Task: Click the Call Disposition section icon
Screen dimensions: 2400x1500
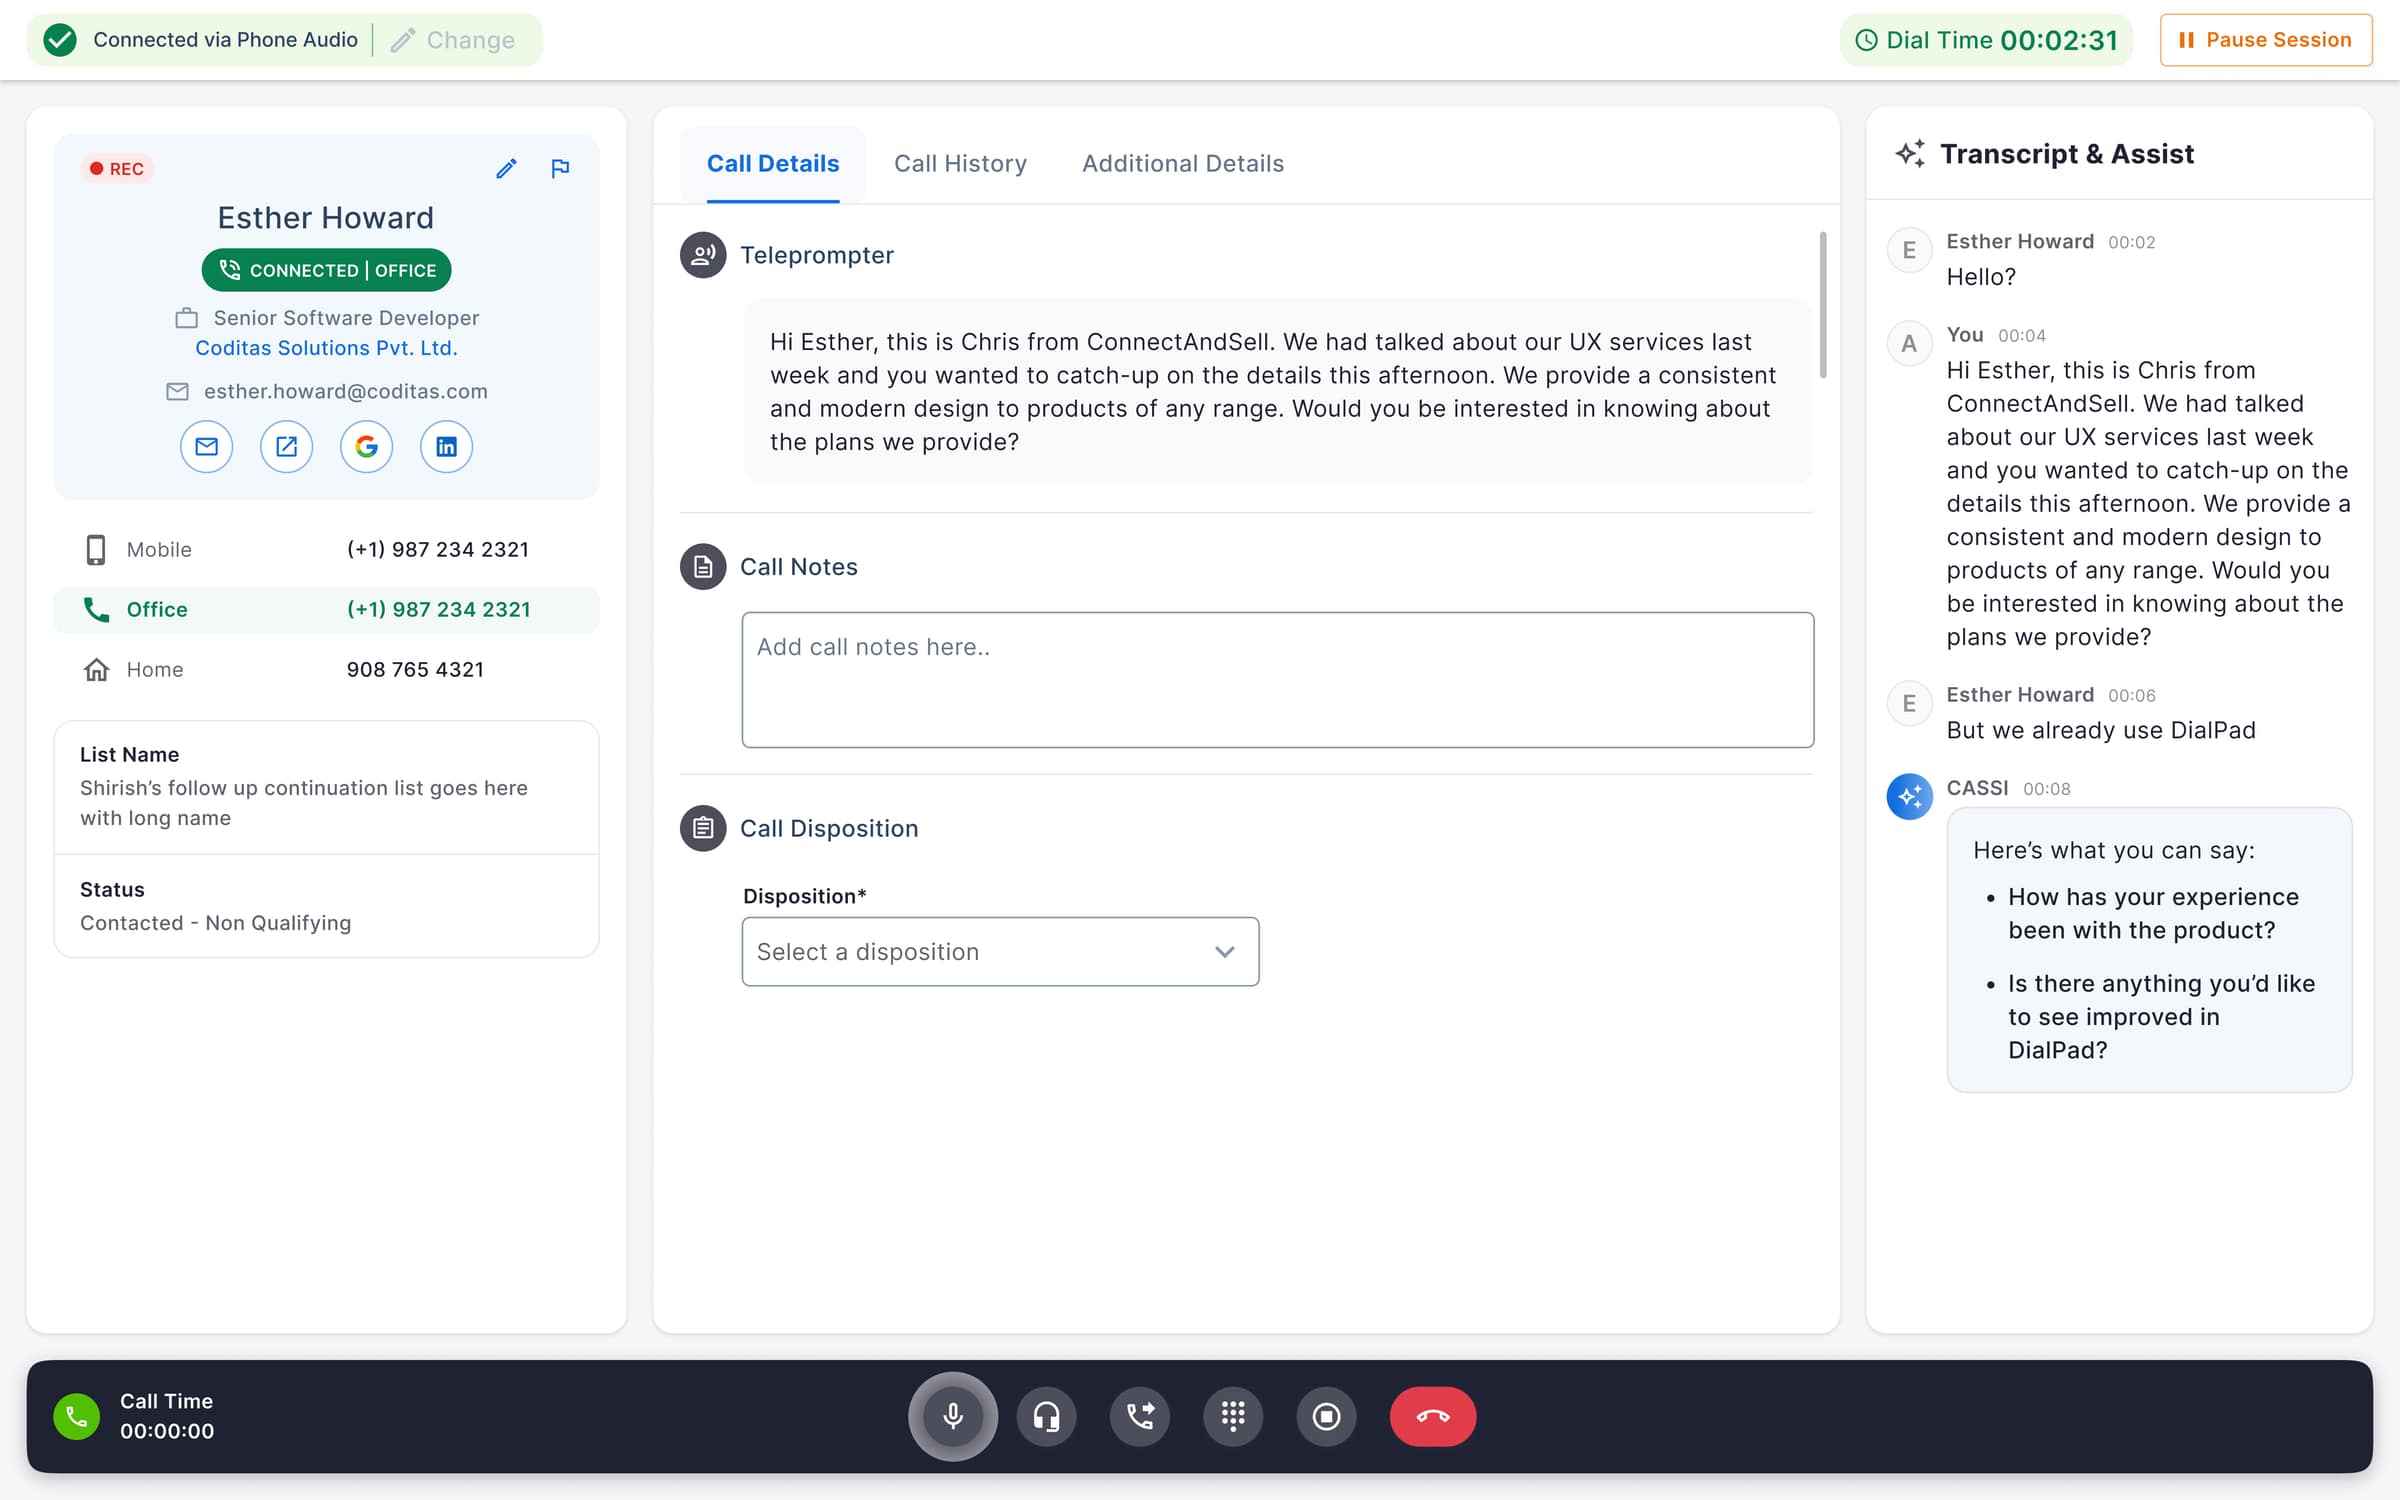Action: coord(703,828)
